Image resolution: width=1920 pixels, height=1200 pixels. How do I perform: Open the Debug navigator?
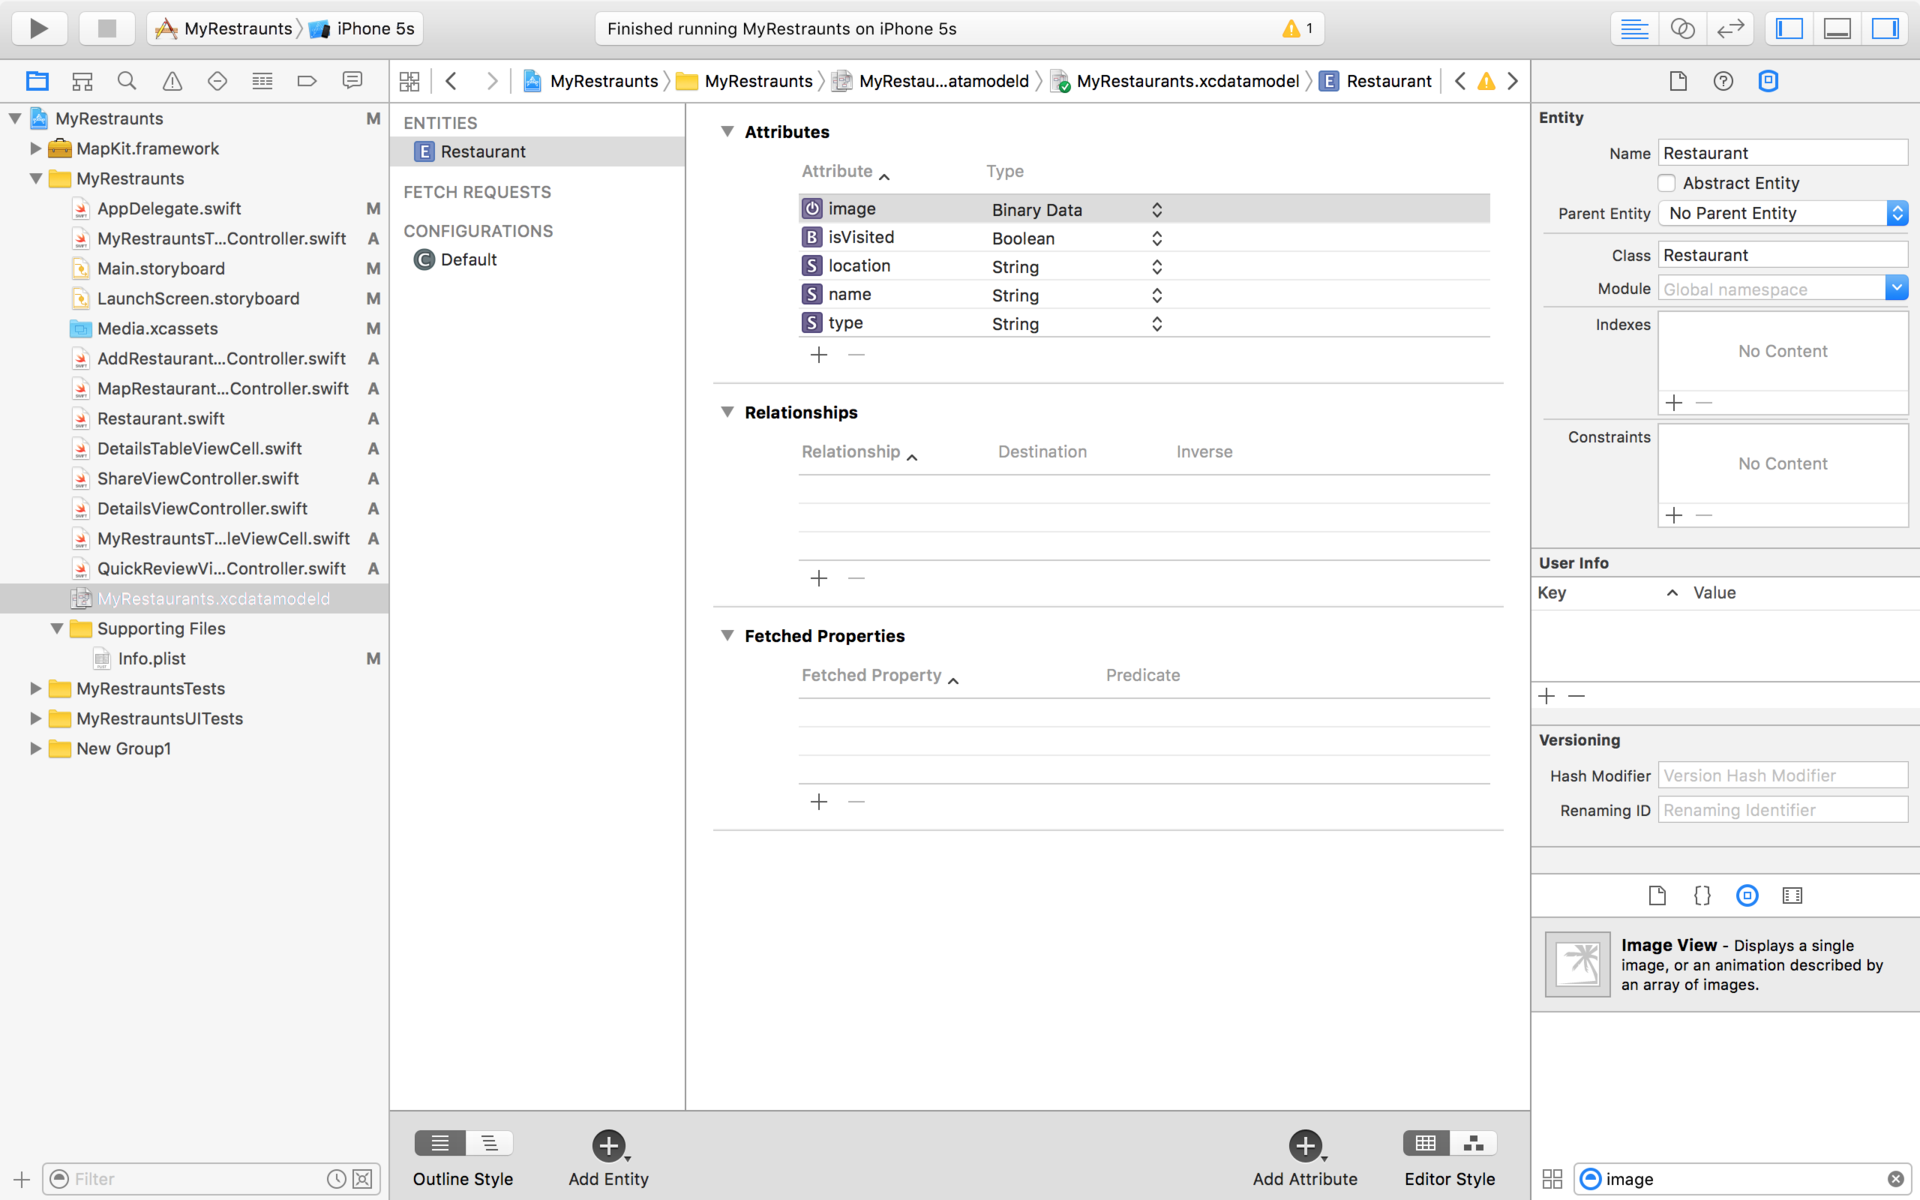coord(262,81)
